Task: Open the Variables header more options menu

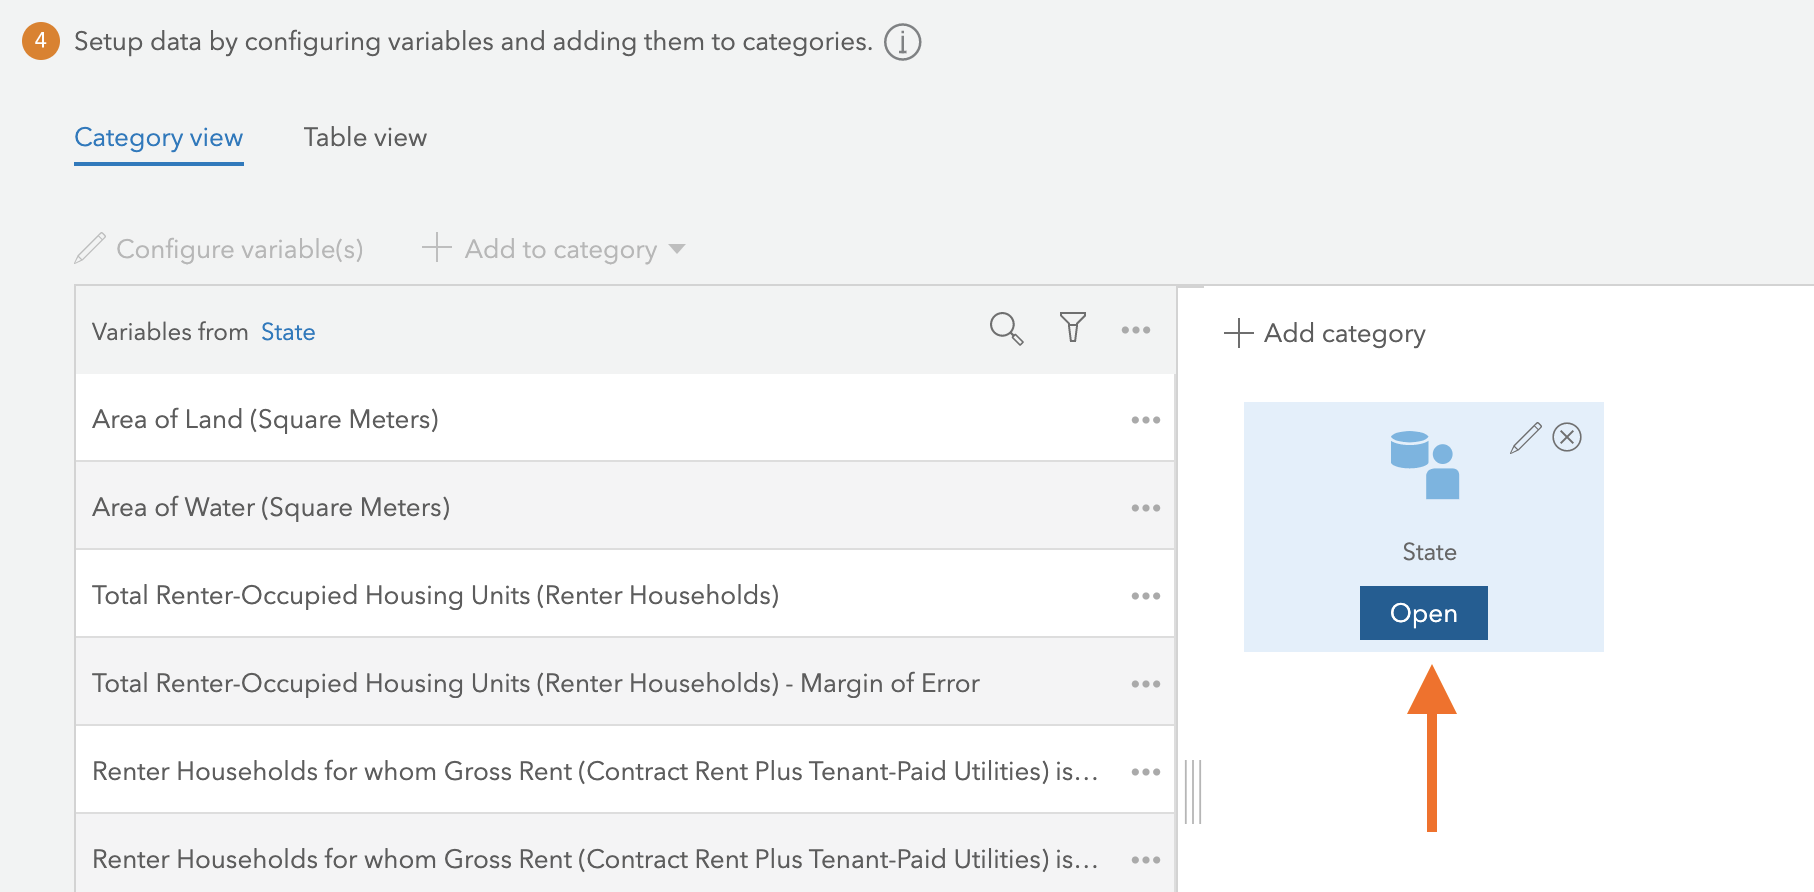Action: (x=1136, y=330)
